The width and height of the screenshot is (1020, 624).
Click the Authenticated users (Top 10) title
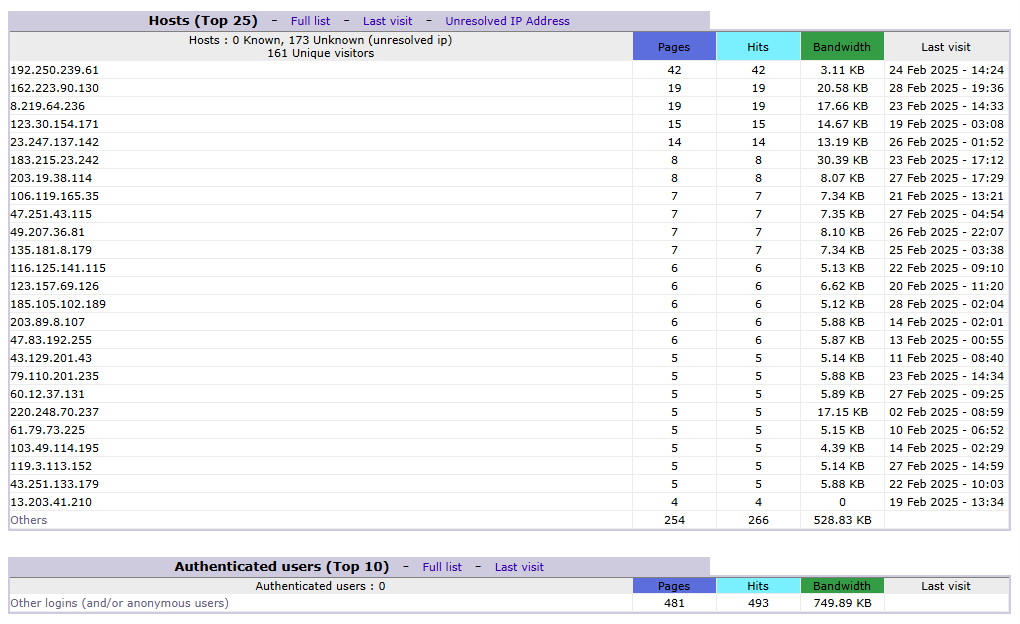point(281,567)
